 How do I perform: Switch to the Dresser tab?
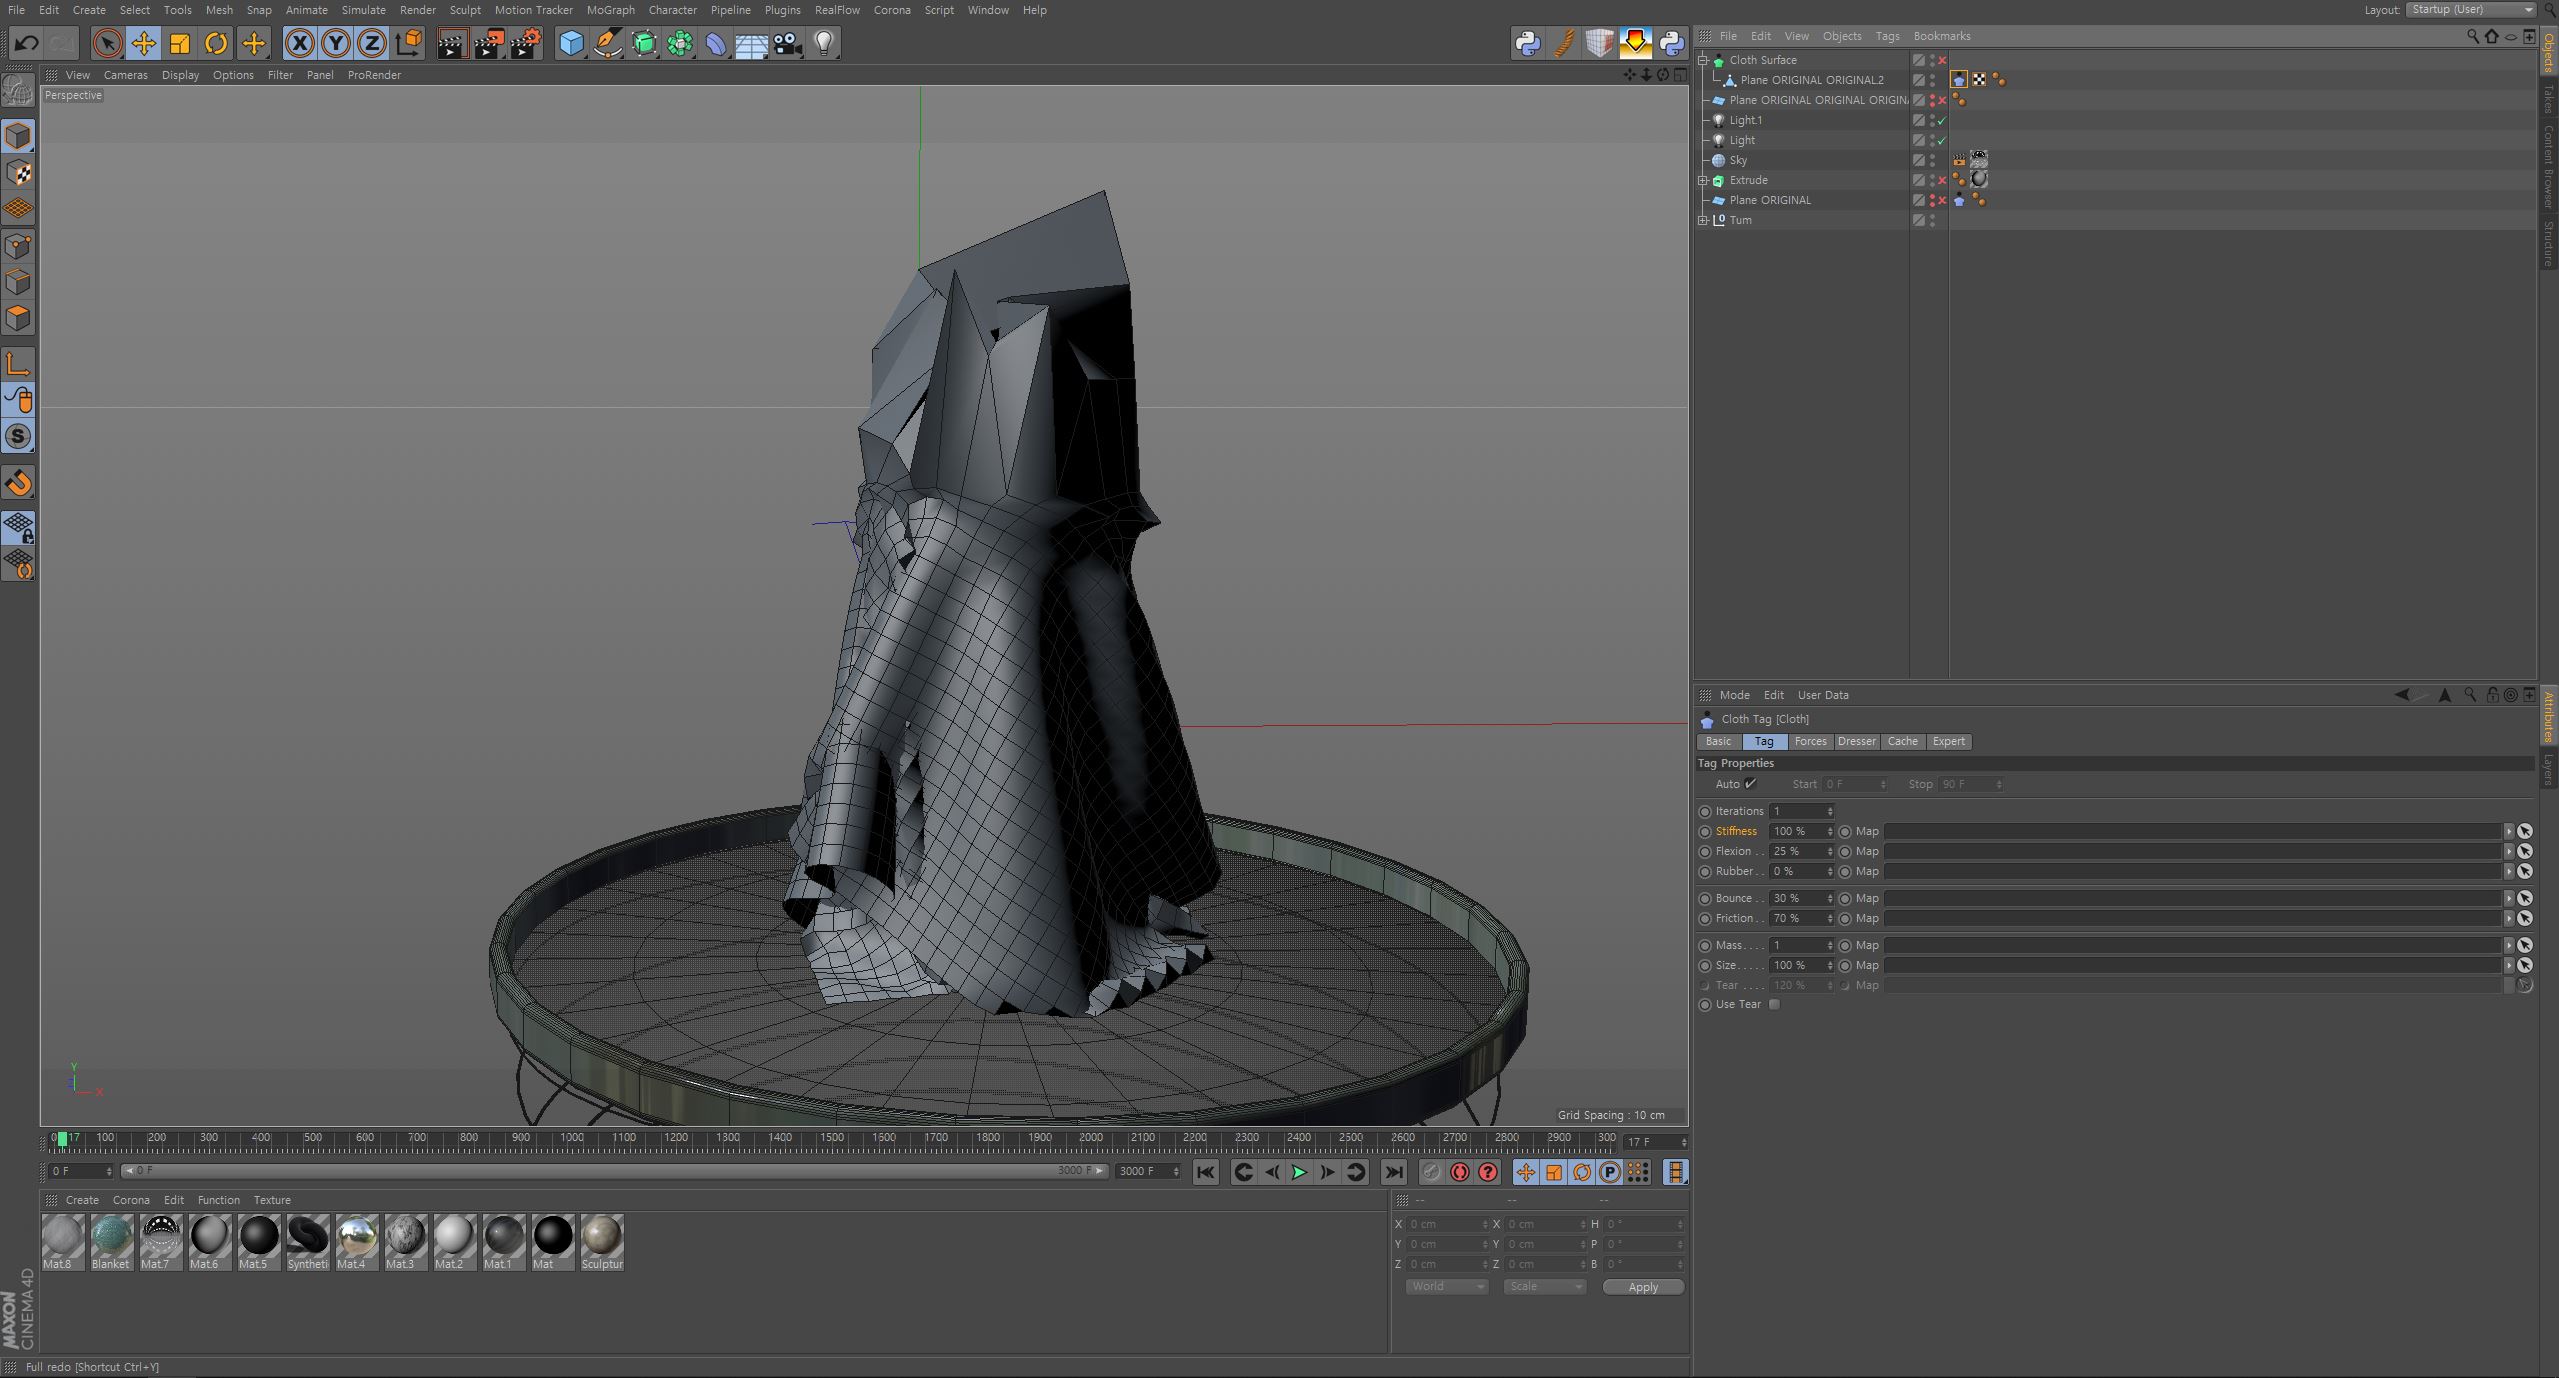[x=1856, y=741]
